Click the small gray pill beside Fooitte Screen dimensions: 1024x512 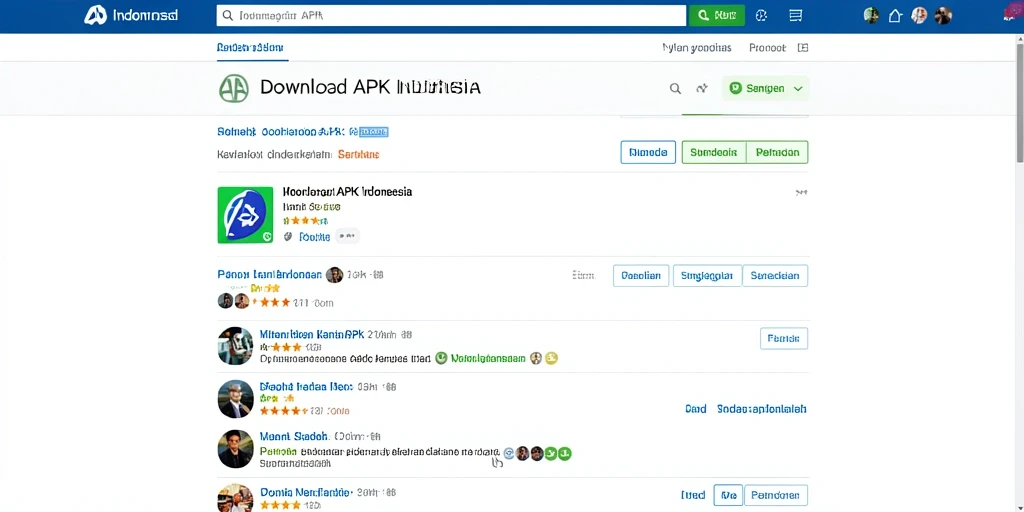(347, 236)
